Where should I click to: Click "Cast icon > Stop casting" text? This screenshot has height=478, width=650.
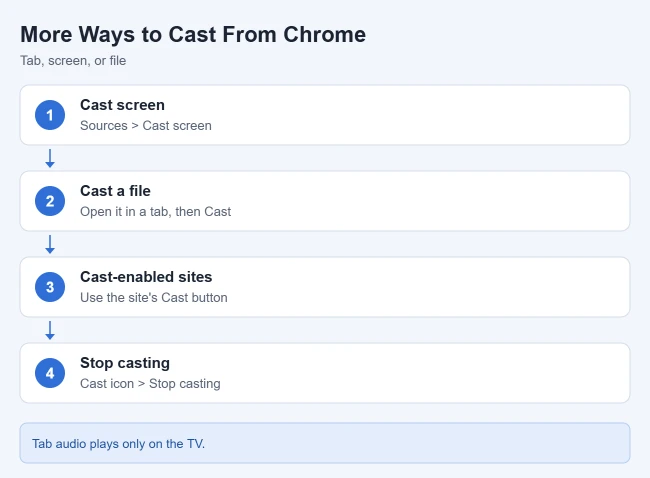(x=150, y=383)
